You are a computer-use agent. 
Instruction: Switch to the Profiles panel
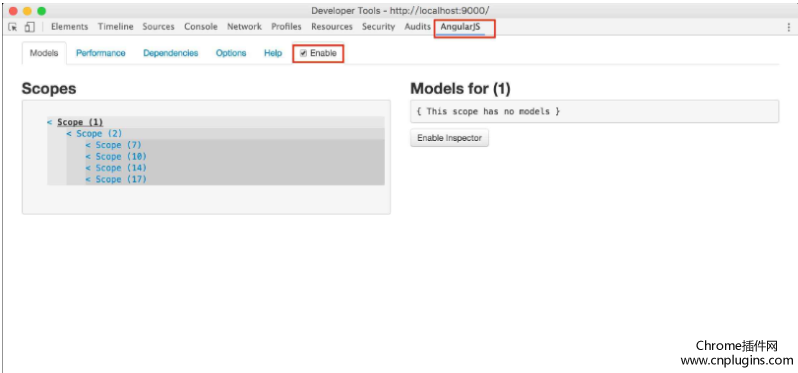pos(286,27)
